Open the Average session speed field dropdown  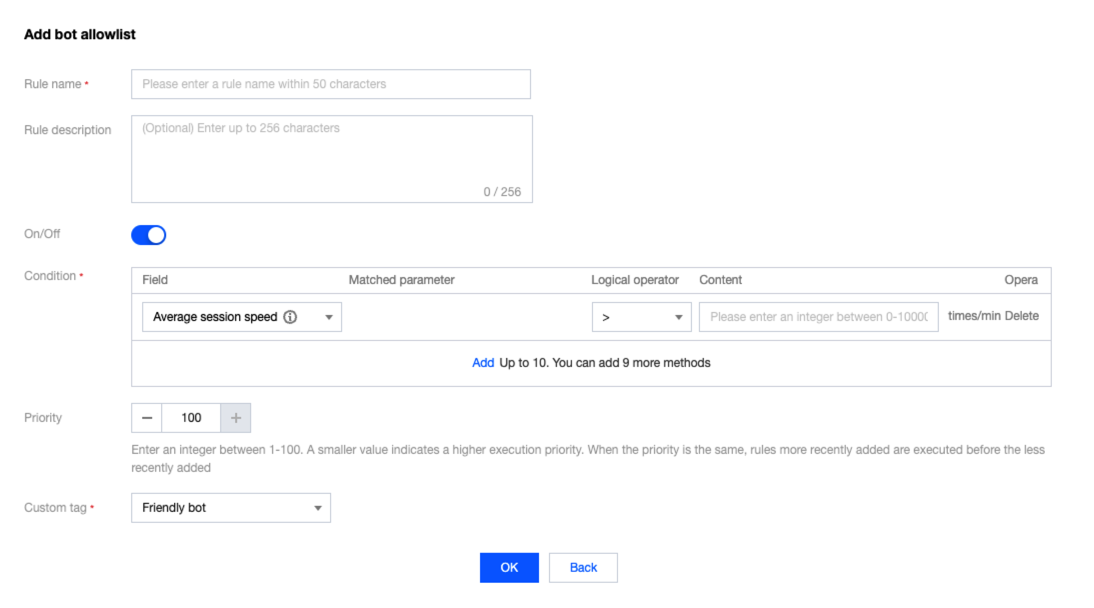(x=241, y=317)
